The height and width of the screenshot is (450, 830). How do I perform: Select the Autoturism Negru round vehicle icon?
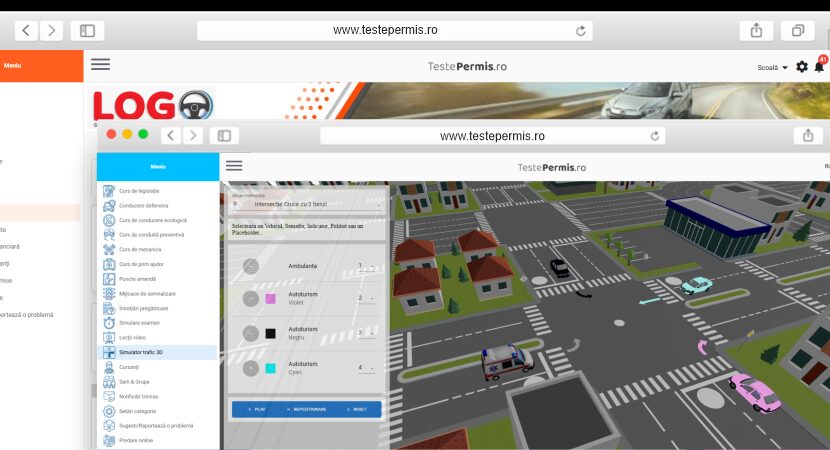tap(251, 334)
